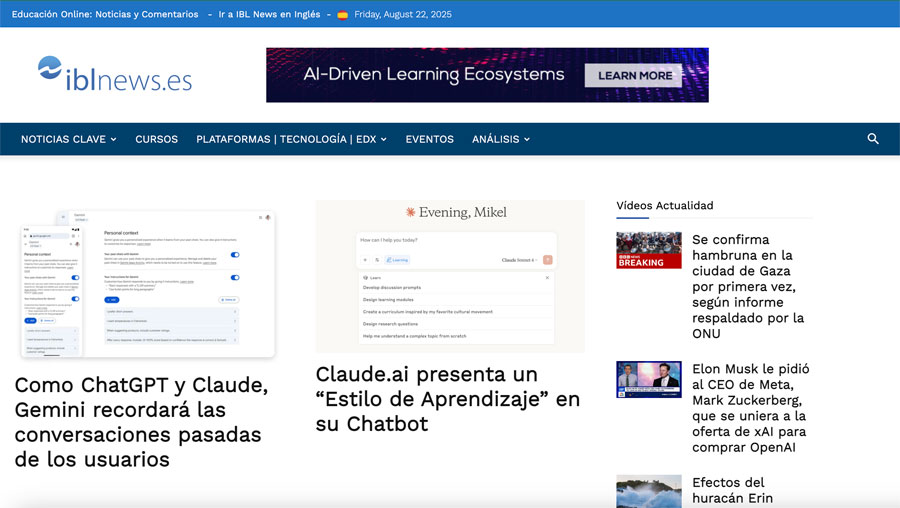This screenshot has height=508, width=900.
Task: Expand the Análisis menu chevron
Action: coord(527,139)
